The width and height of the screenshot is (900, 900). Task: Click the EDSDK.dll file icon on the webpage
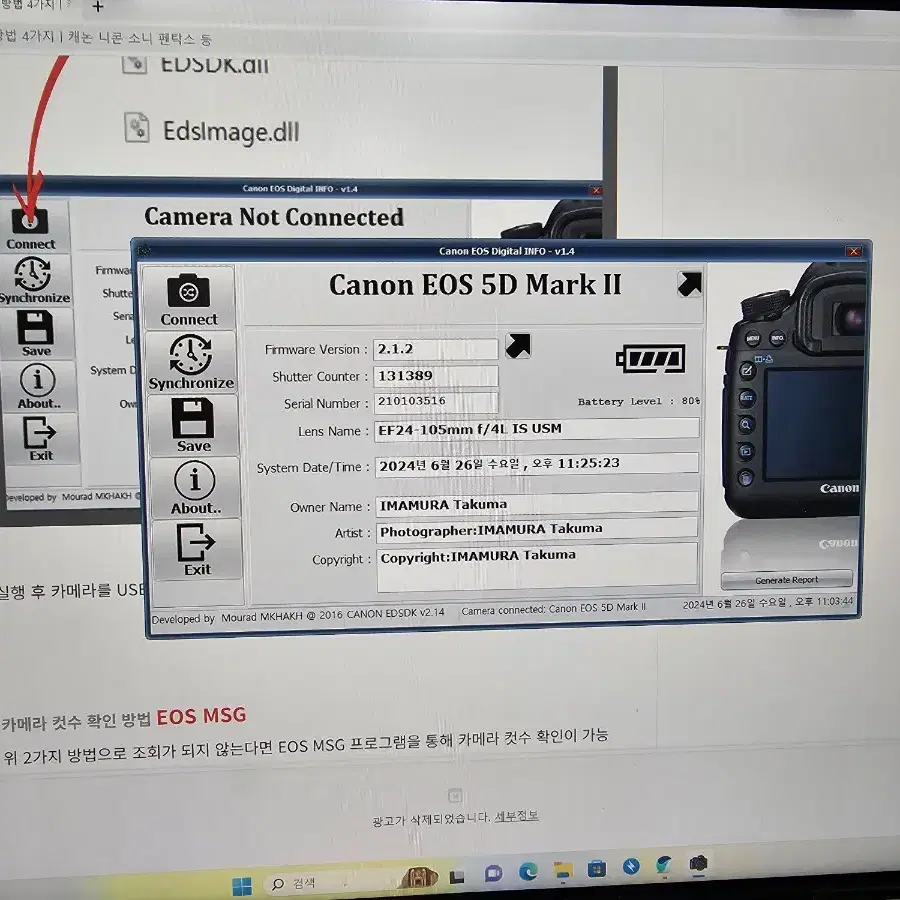click(x=134, y=64)
